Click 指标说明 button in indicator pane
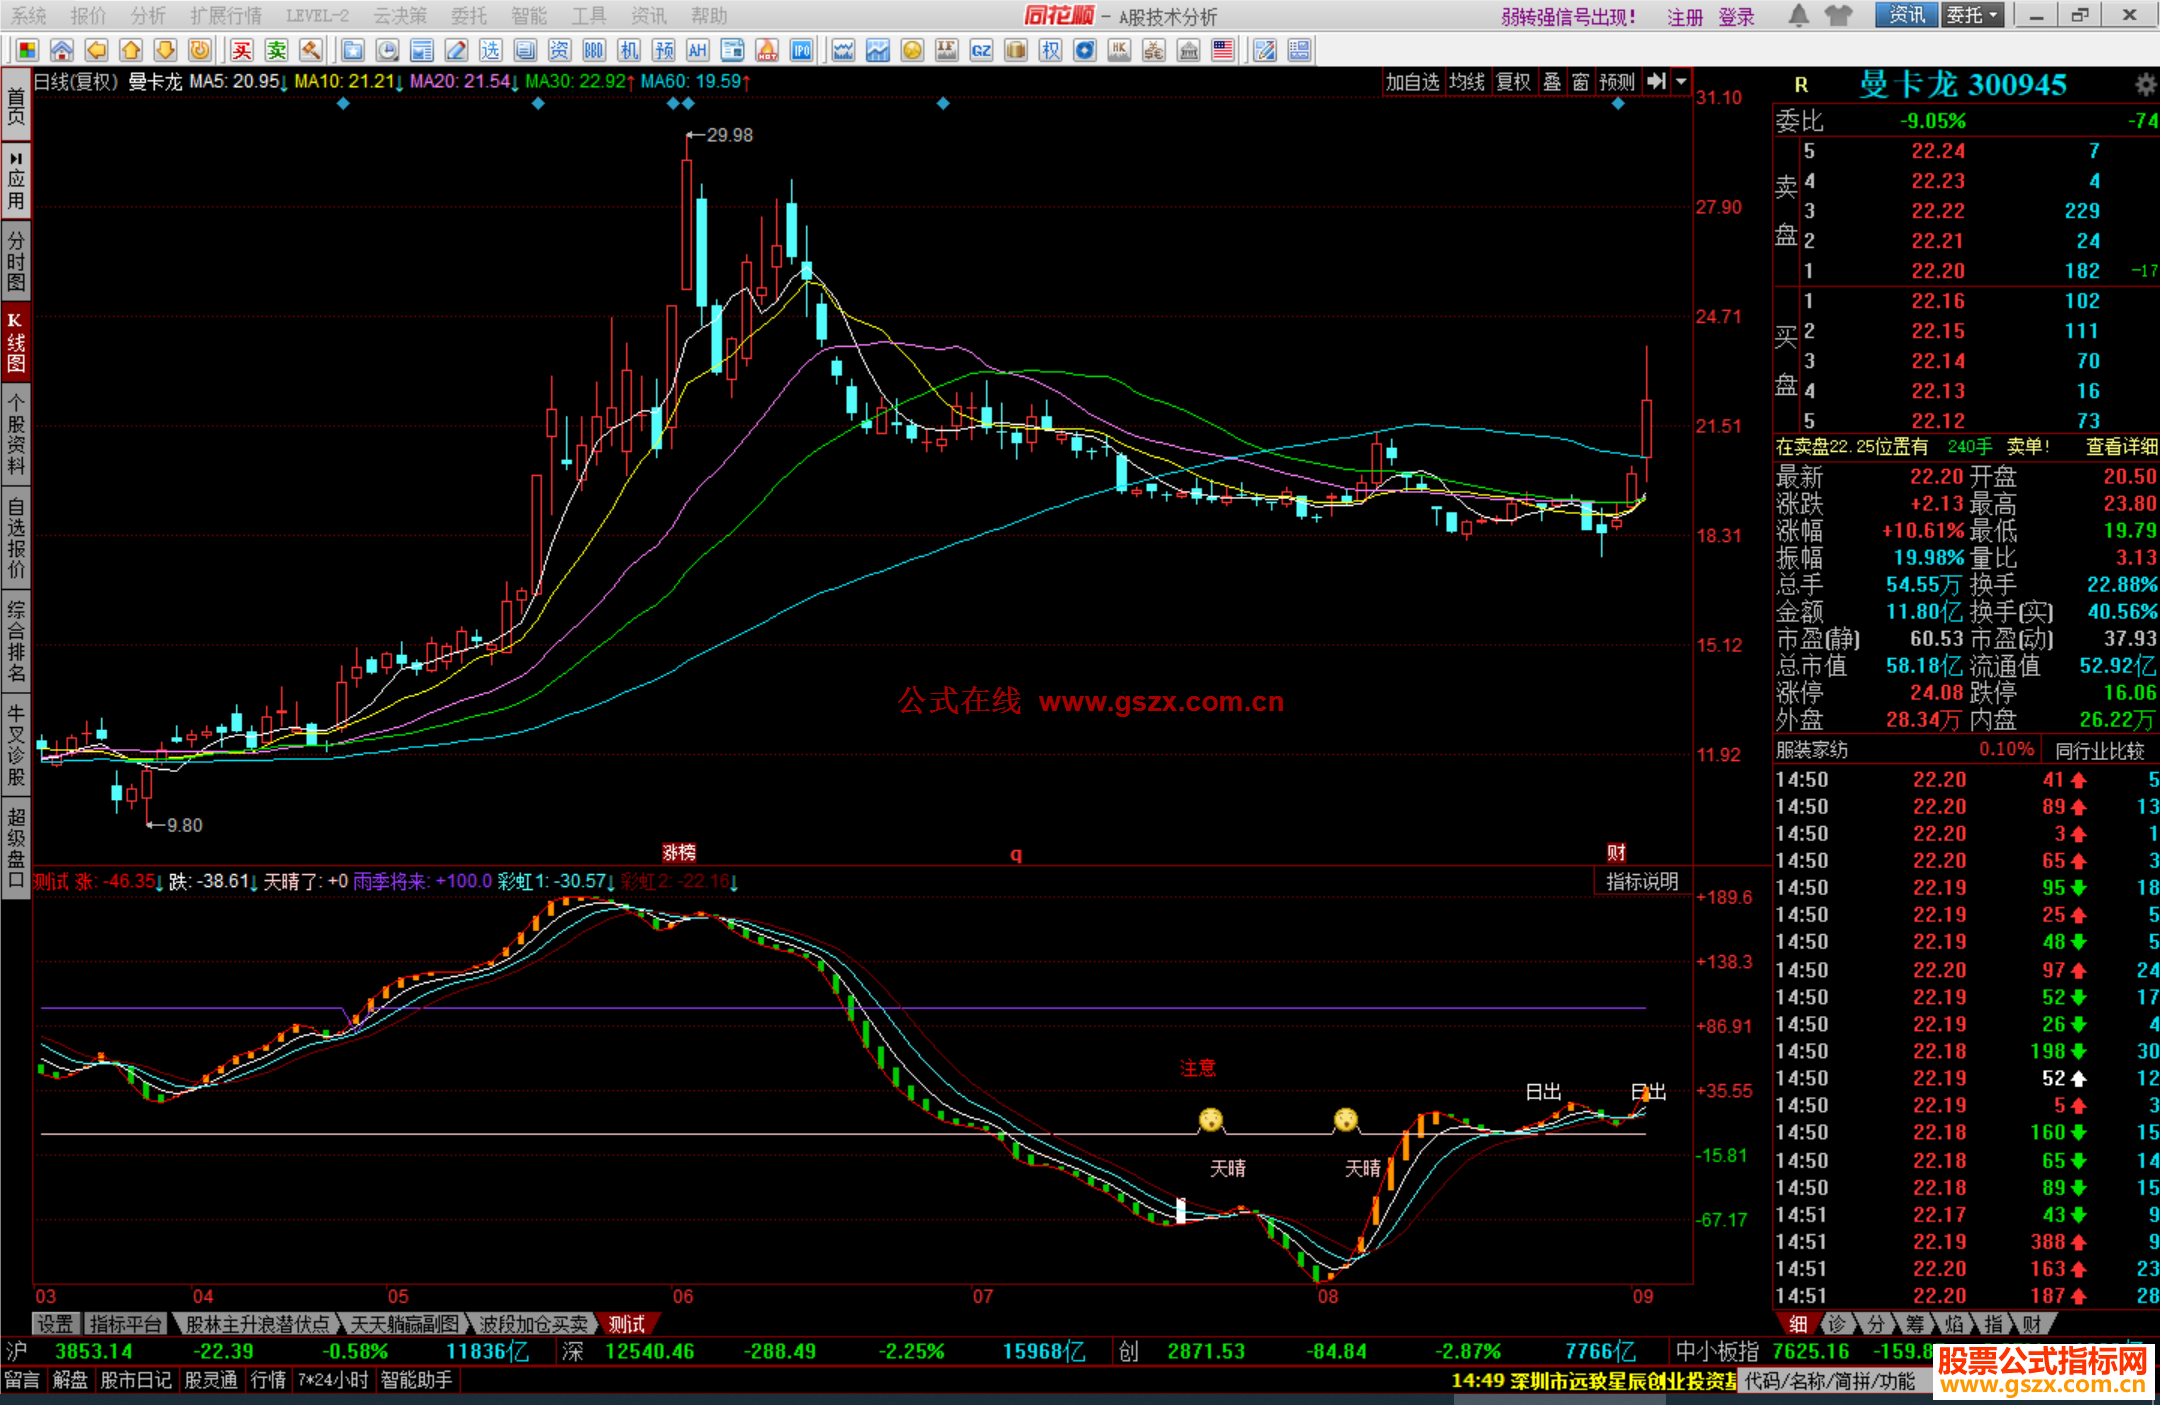The image size is (2160, 1405). 1642,881
